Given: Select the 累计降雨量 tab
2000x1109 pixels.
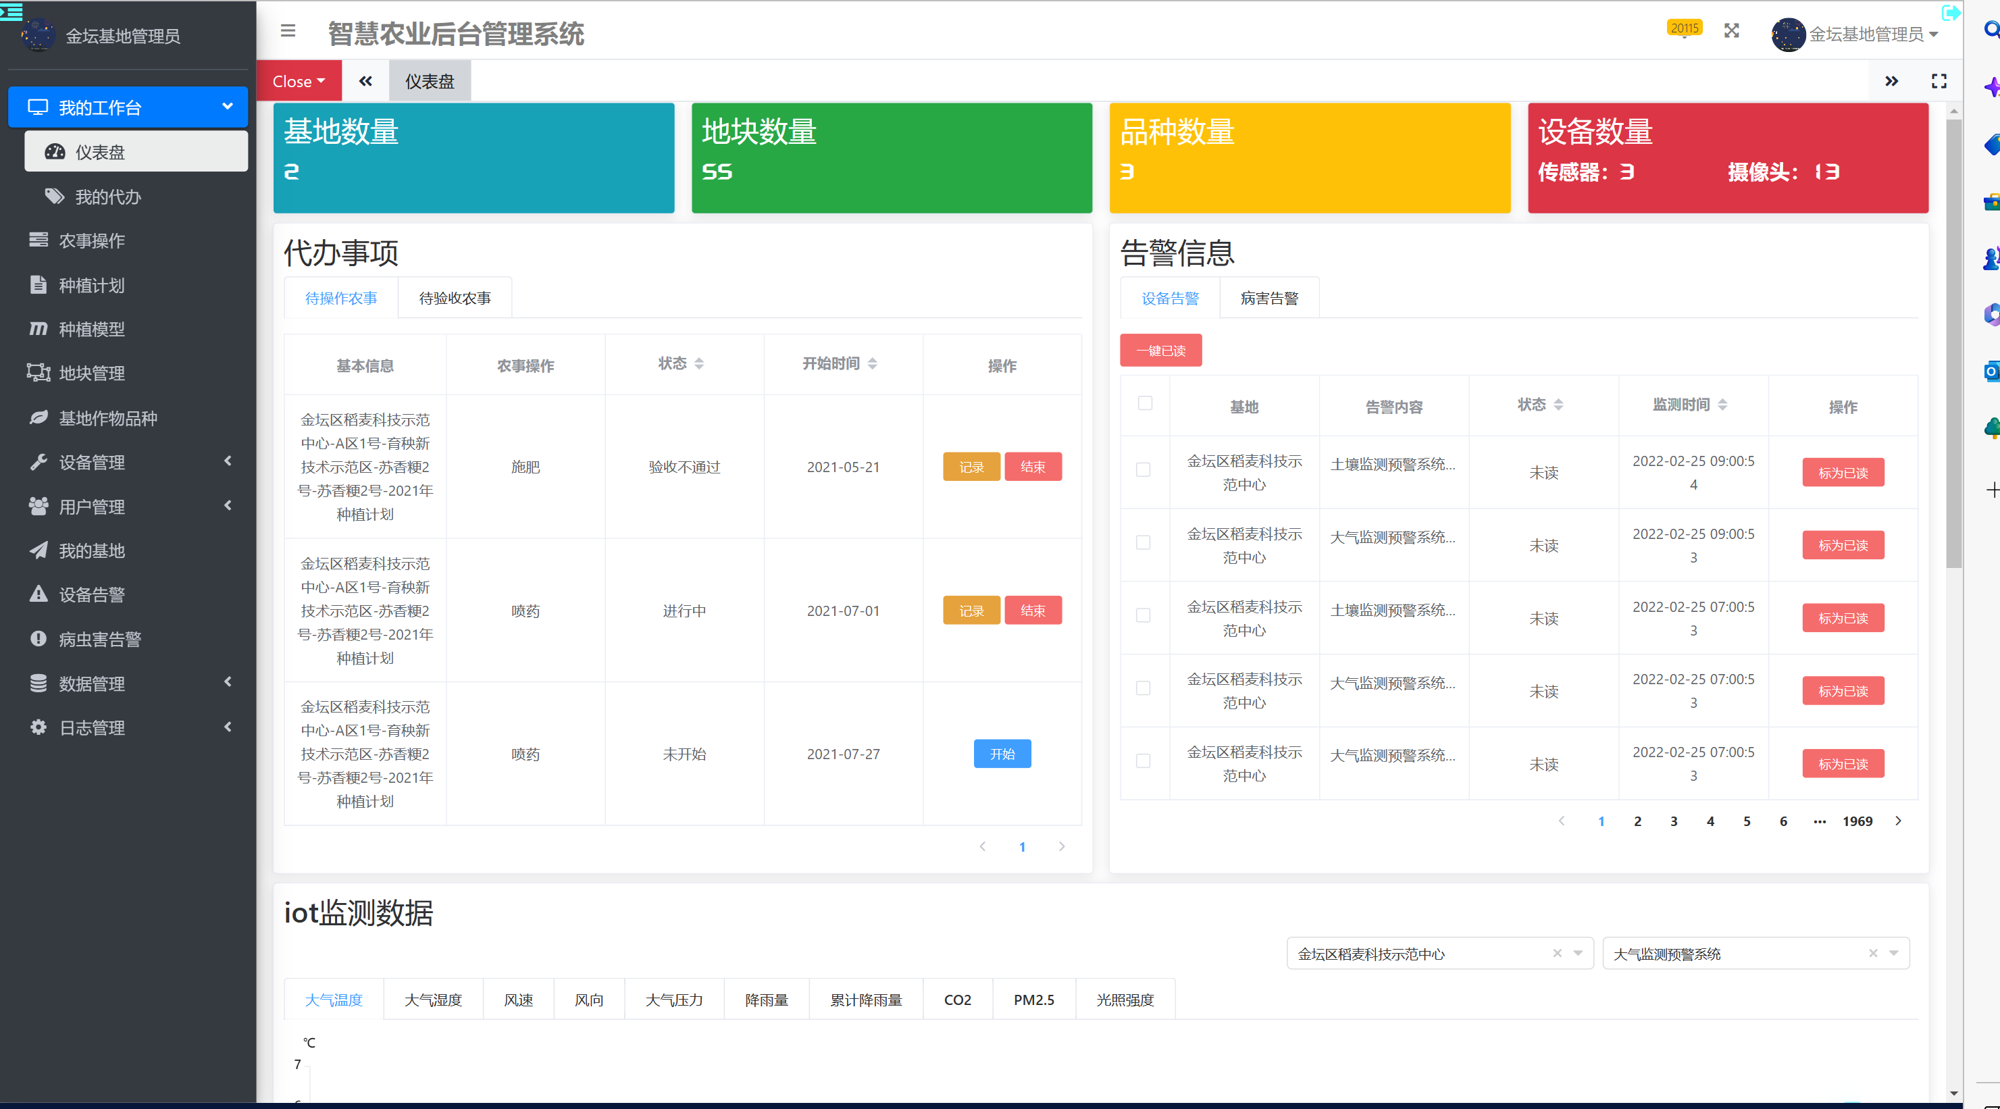Looking at the screenshot, I should (x=866, y=999).
